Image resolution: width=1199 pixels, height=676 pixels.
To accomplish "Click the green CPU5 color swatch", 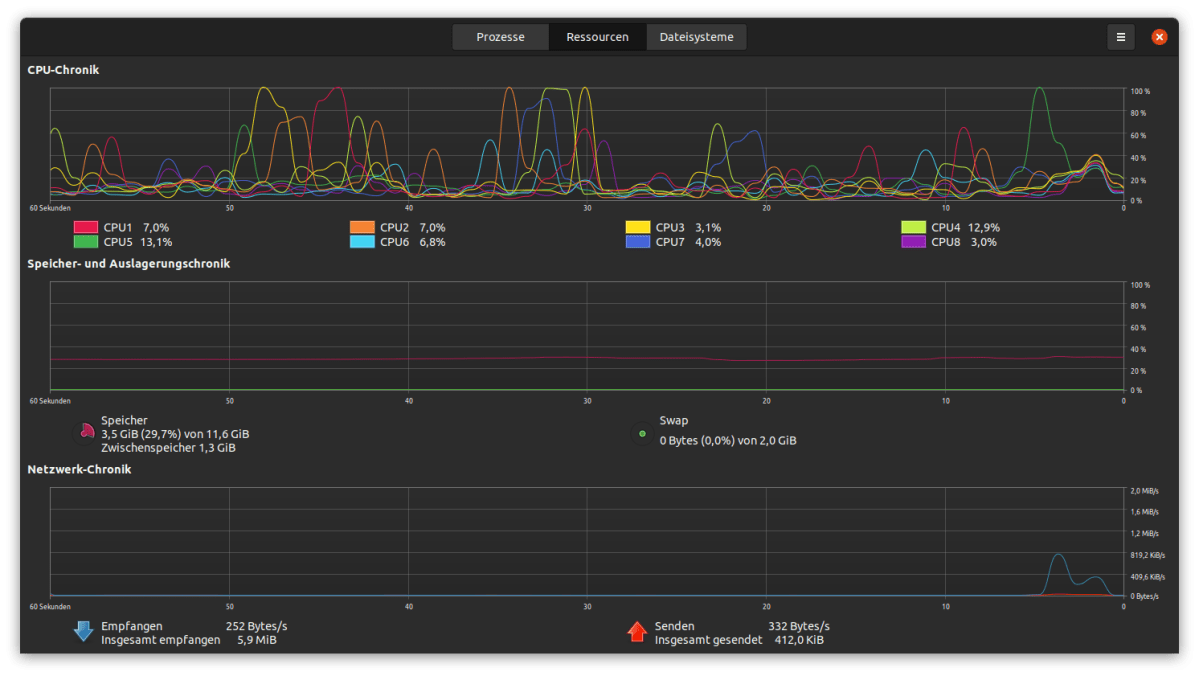I will point(86,242).
